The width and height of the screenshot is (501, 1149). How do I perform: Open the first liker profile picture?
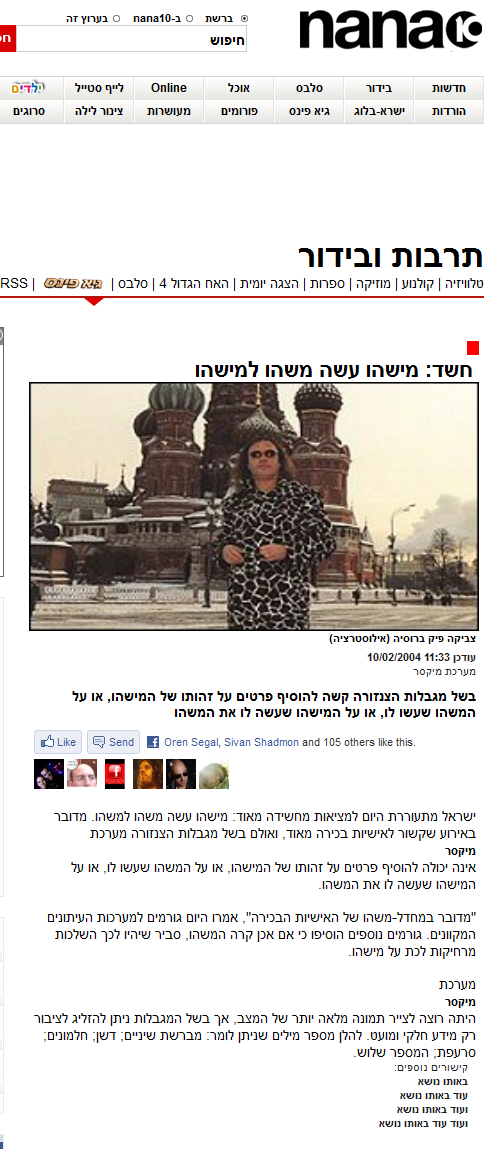pyautogui.click(x=48, y=774)
